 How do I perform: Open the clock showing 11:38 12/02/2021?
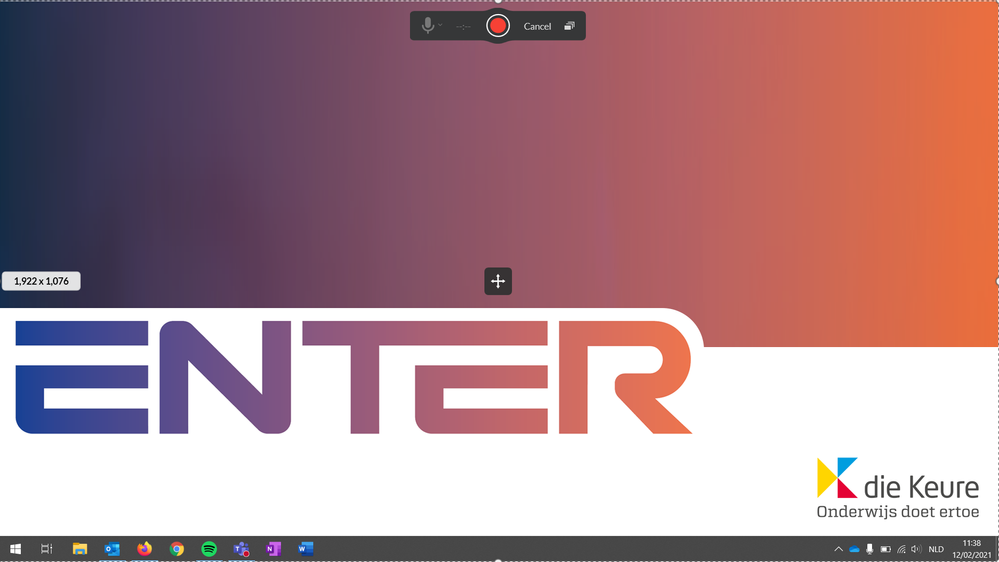point(972,549)
